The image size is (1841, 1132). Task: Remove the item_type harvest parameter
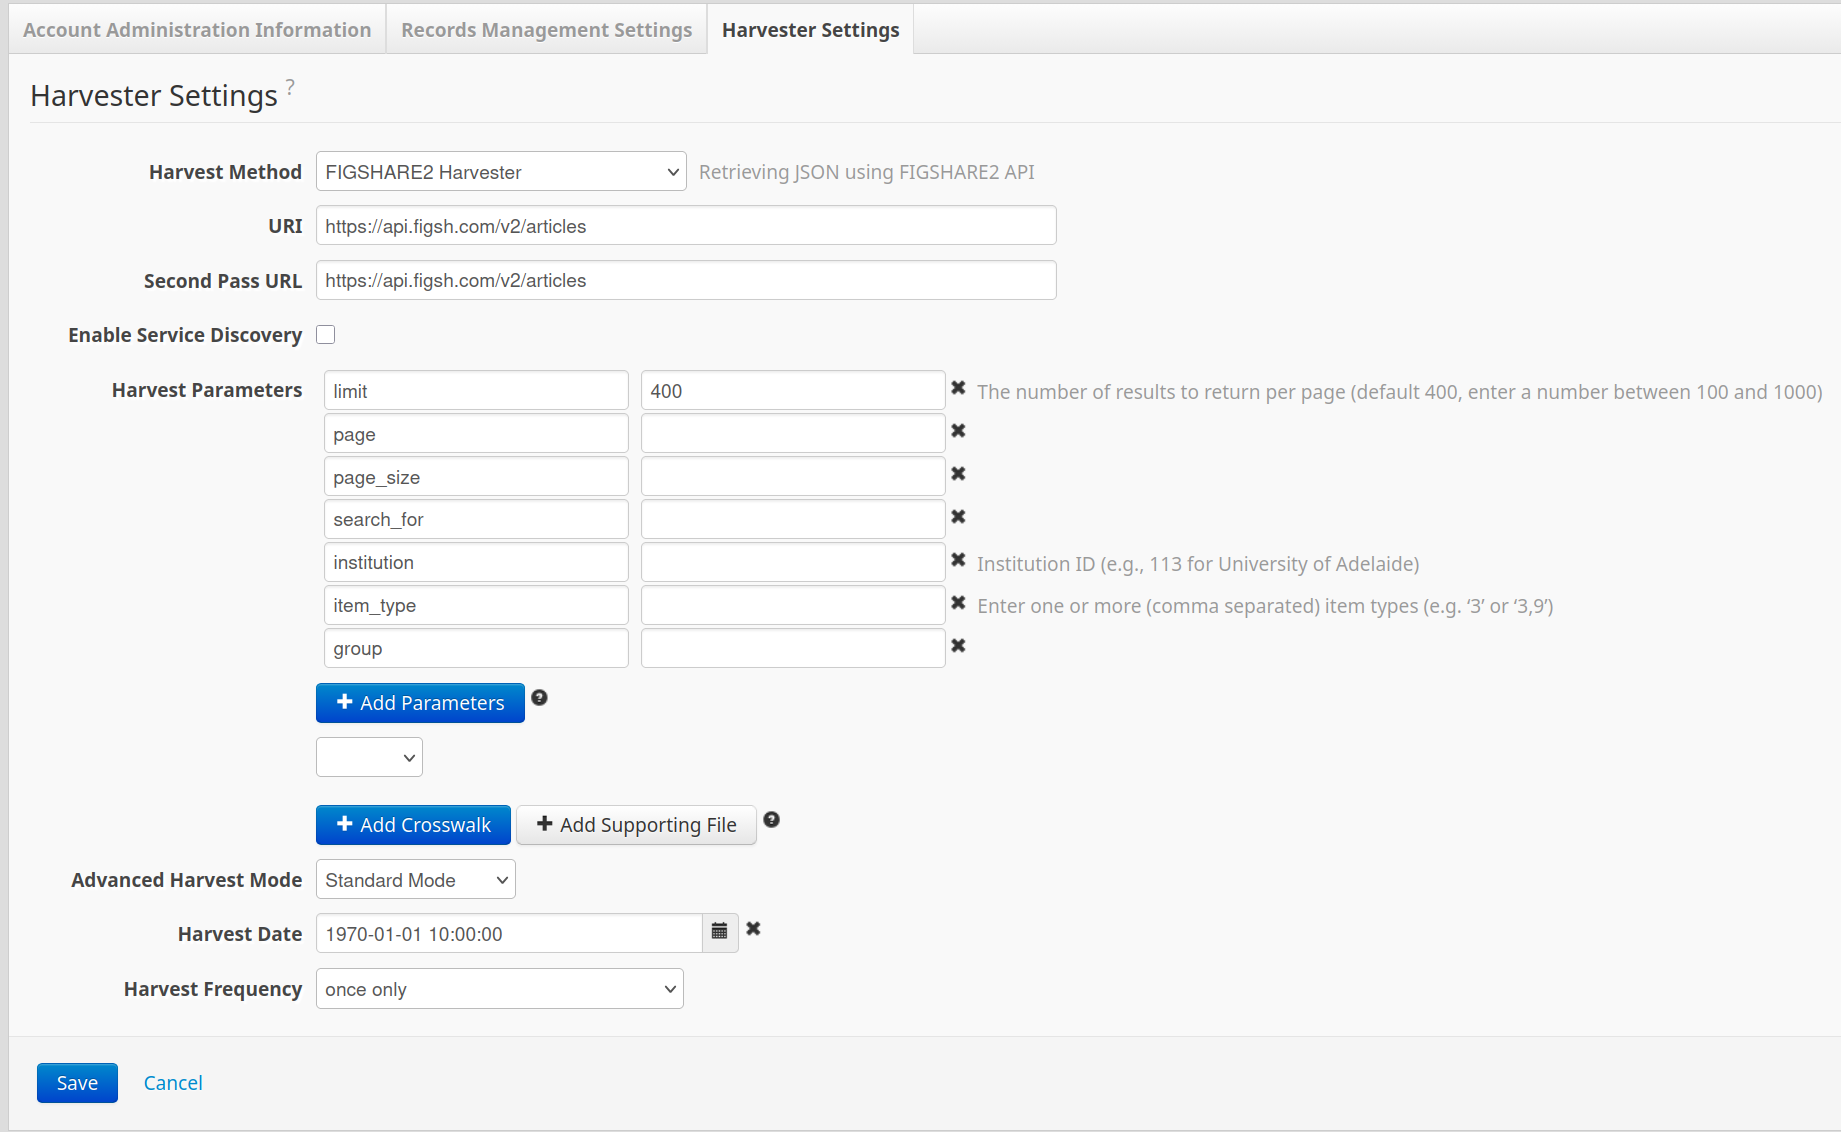tap(958, 603)
